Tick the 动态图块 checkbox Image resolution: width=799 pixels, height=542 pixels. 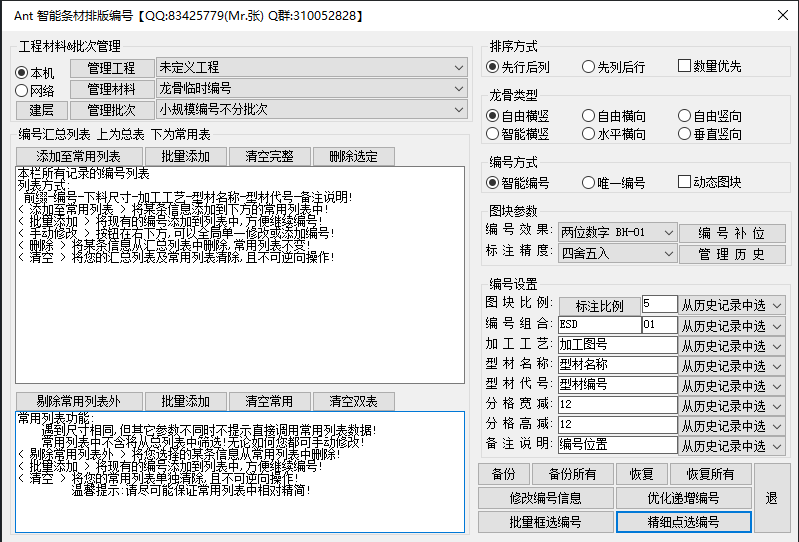point(685,183)
